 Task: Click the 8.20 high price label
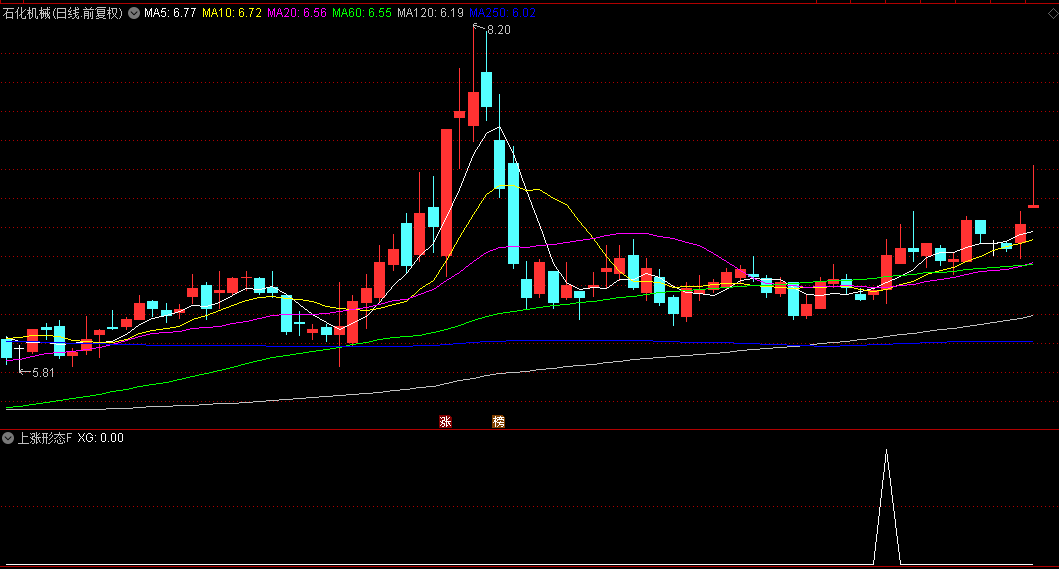coord(498,30)
